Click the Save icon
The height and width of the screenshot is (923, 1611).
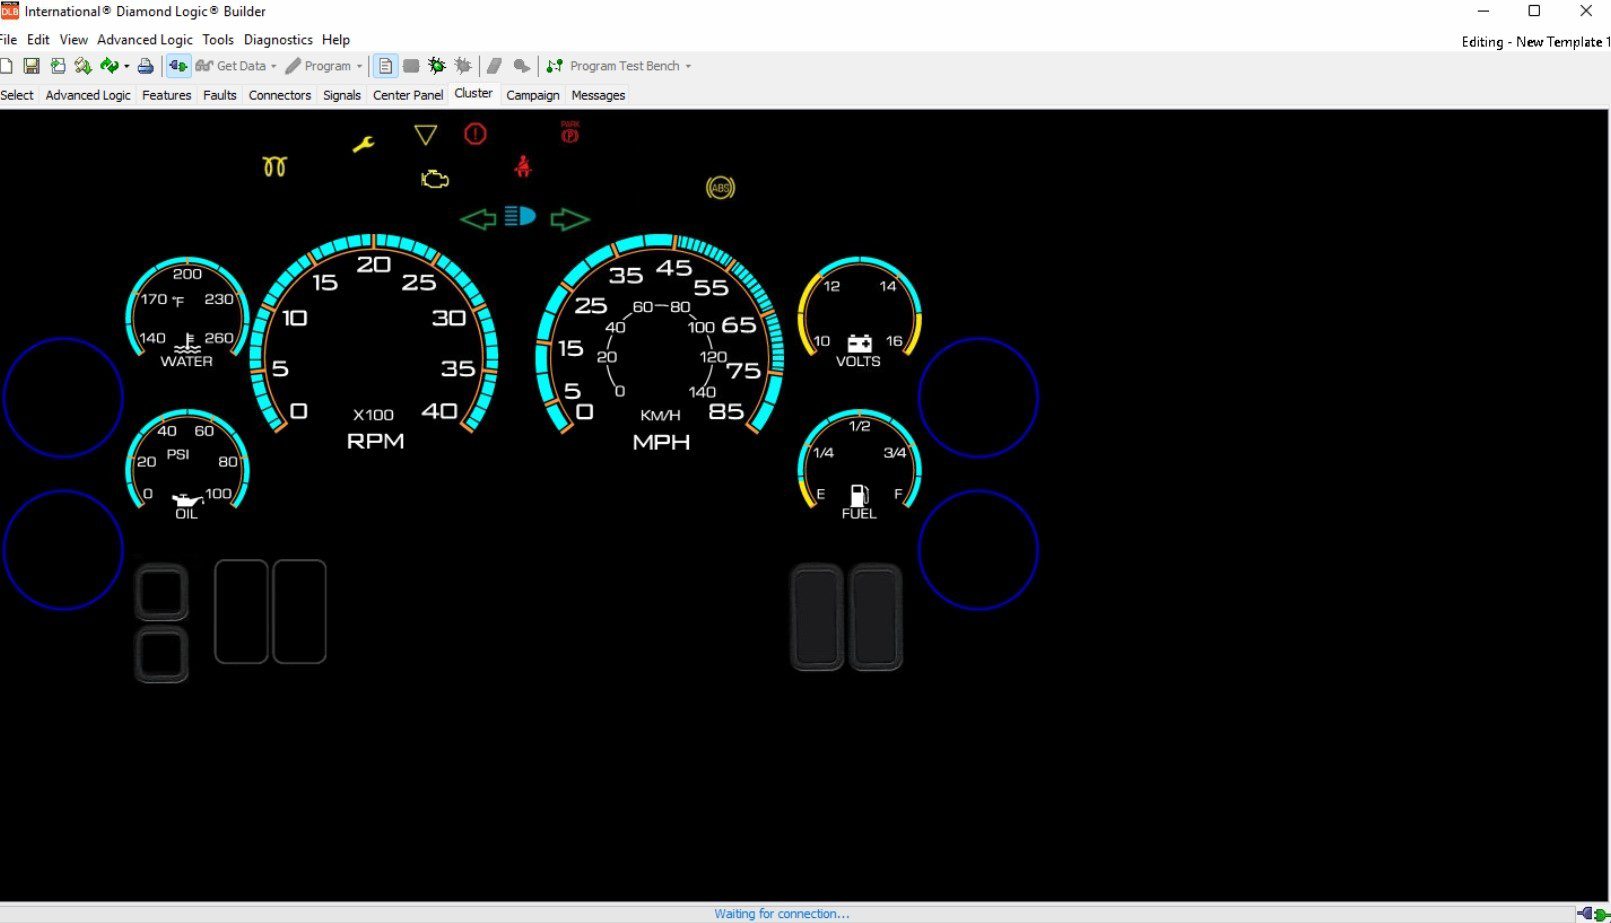click(31, 66)
